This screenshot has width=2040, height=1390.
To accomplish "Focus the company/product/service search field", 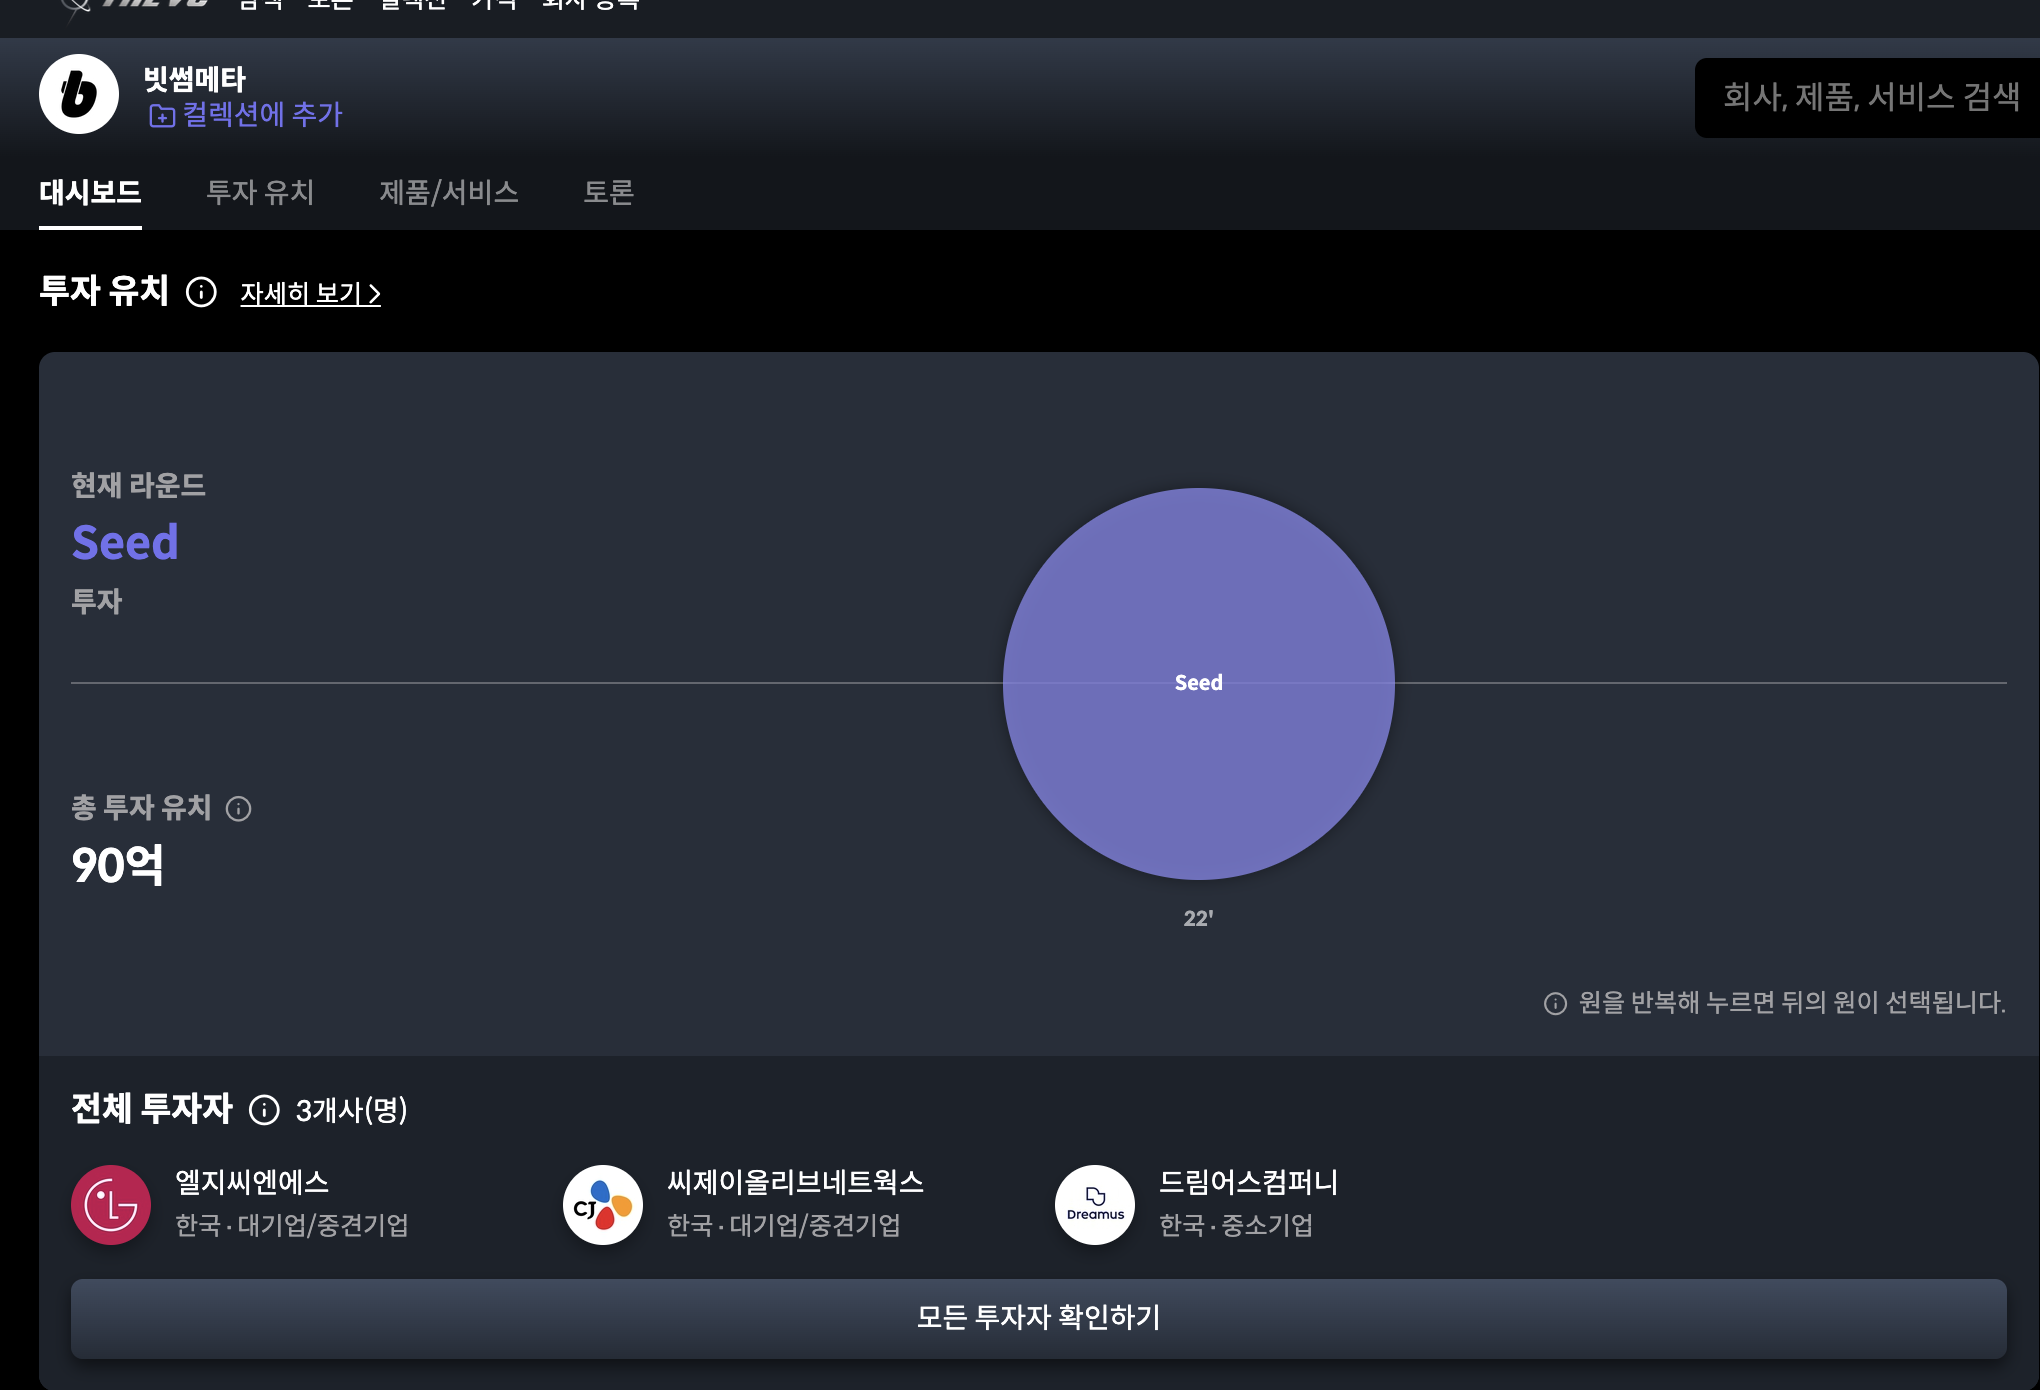I will [x=1870, y=97].
